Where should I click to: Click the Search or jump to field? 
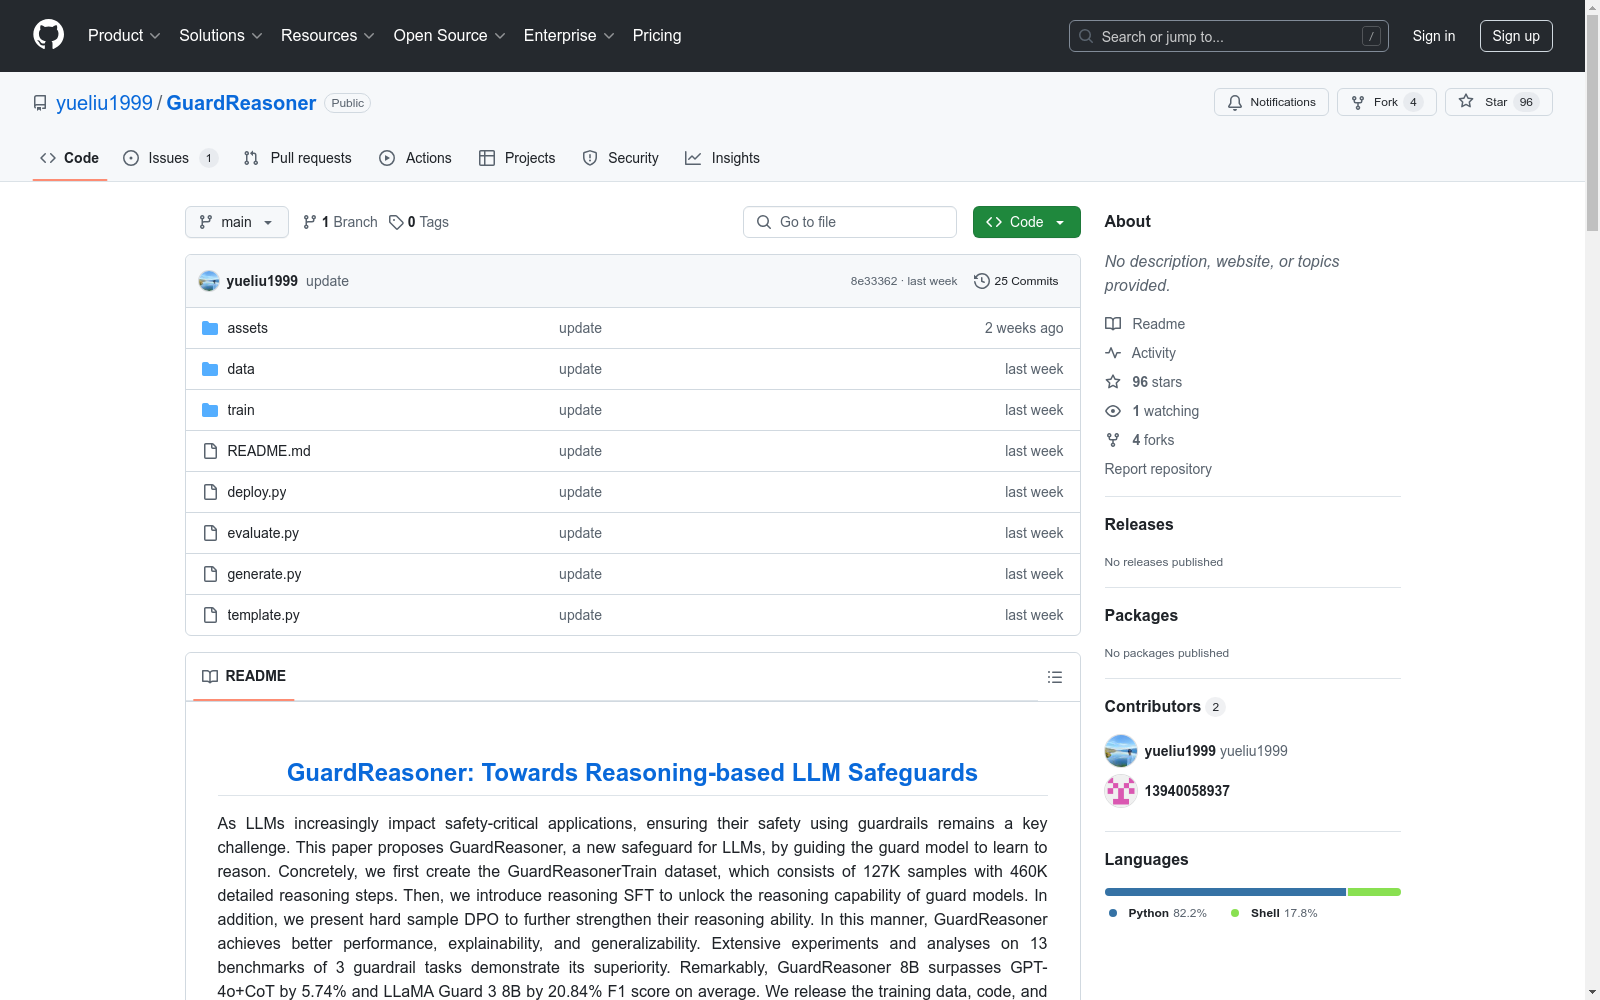click(x=1229, y=36)
